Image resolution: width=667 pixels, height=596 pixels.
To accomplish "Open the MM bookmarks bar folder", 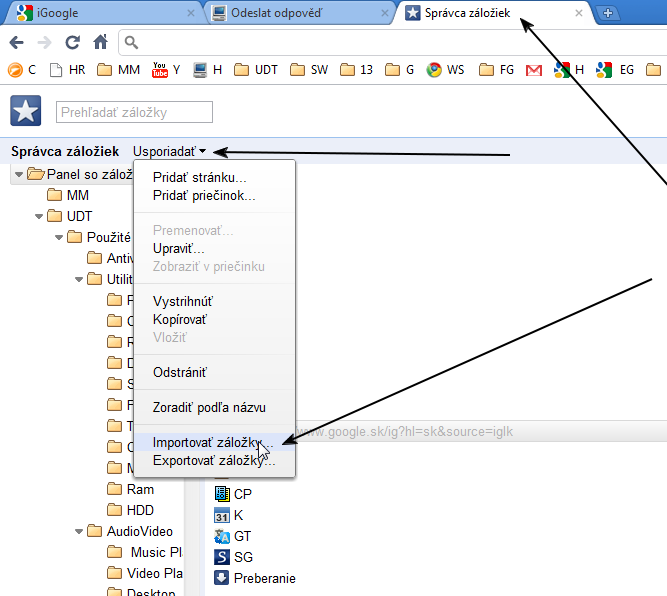I will (118, 70).
